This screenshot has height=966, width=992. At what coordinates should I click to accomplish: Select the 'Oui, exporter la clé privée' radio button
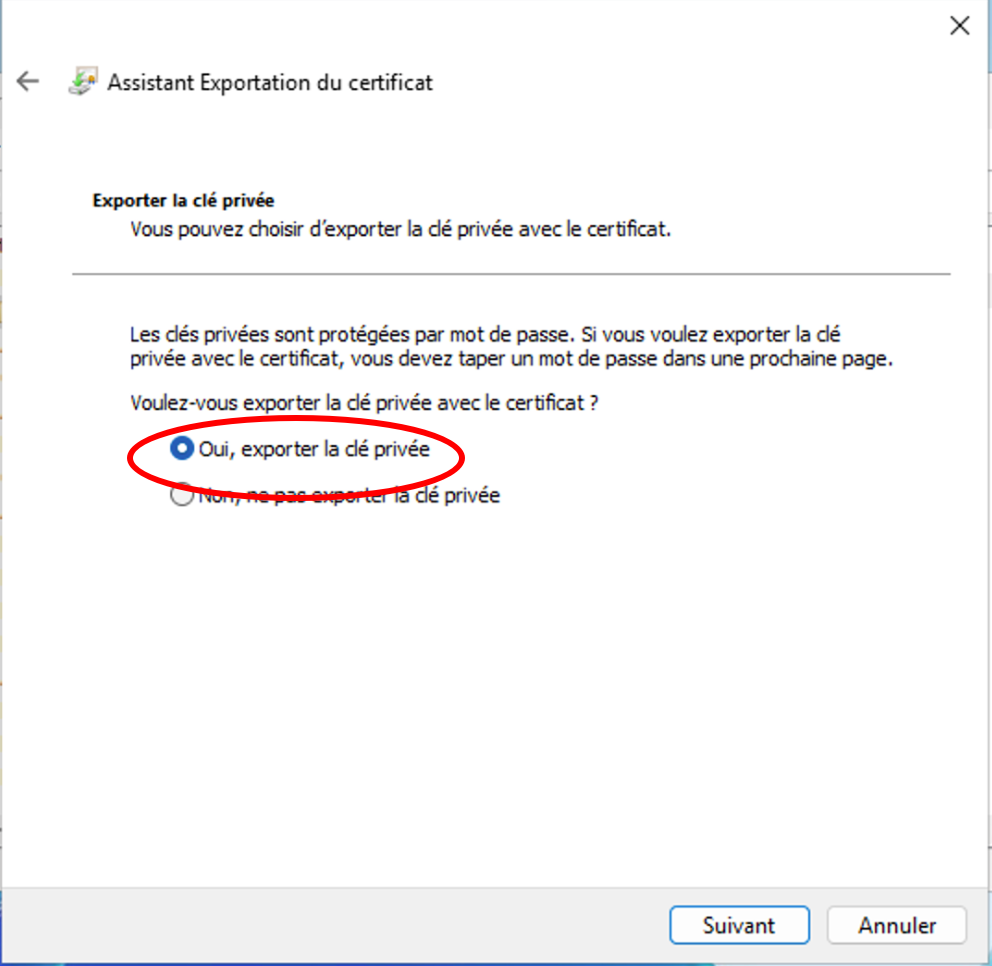tap(181, 449)
